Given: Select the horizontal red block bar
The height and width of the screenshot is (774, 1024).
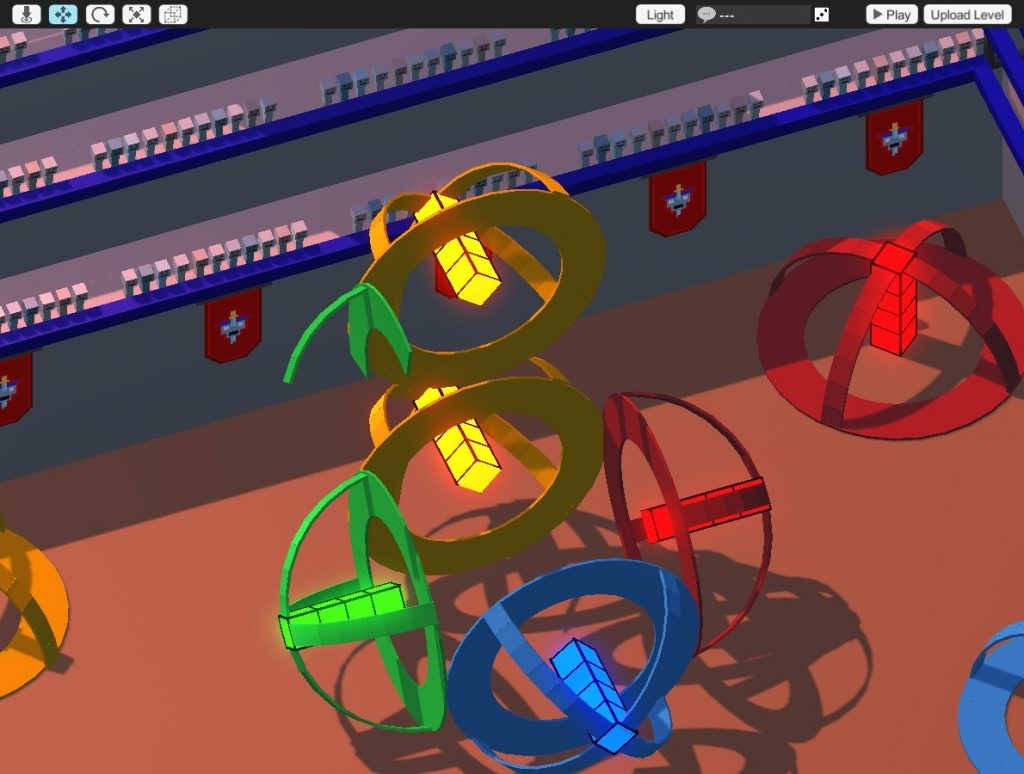Looking at the screenshot, I should point(706,509).
